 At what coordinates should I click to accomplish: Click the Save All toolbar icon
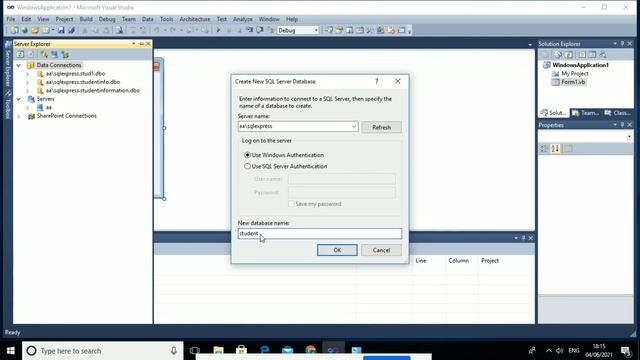click(71, 30)
